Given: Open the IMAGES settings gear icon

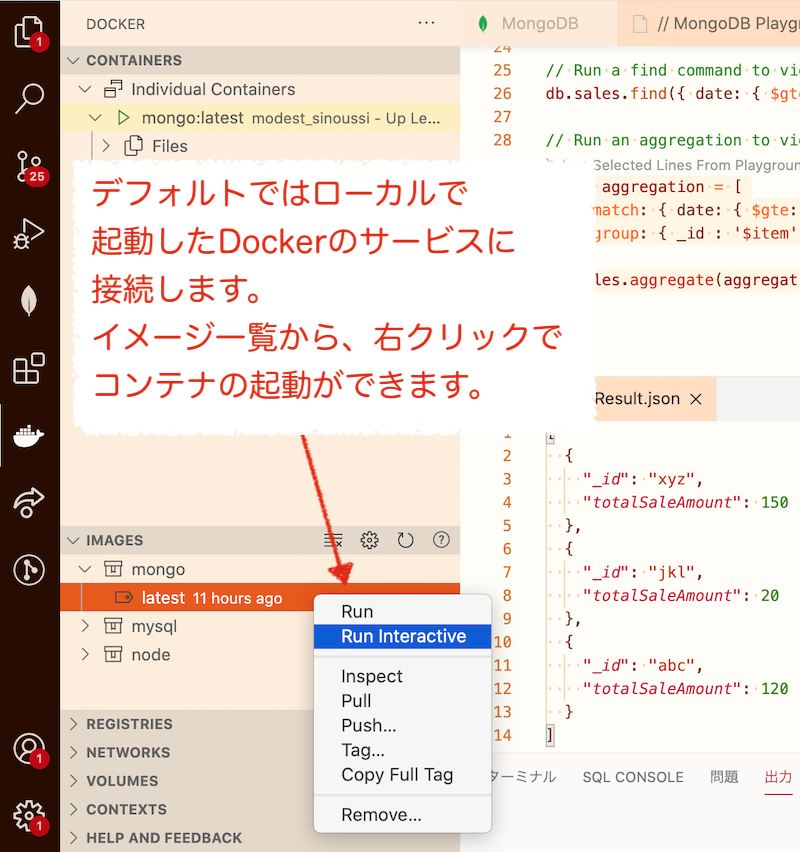Looking at the screenshot, I should coord(370,540).
